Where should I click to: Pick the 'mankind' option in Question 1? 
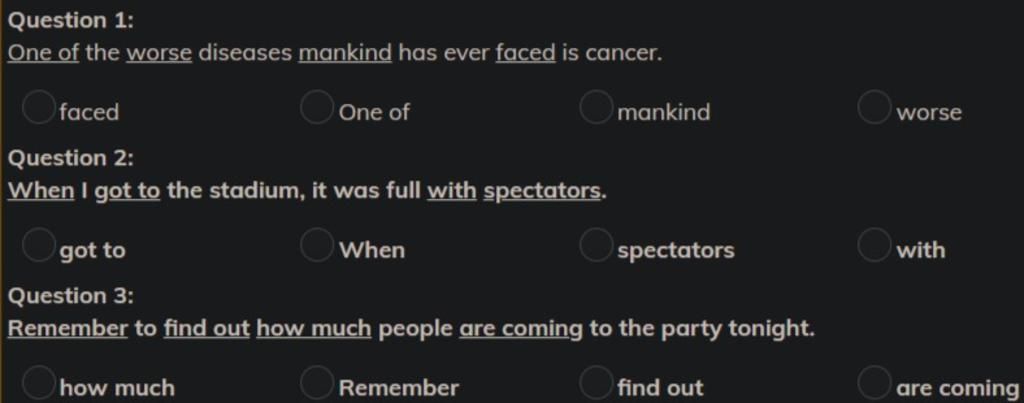pyautogui.click(x=596, y=107)
